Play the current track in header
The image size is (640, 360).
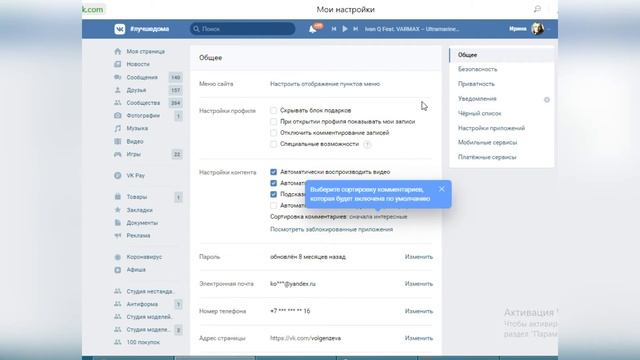pyautogui.click(x=345, y=29)
